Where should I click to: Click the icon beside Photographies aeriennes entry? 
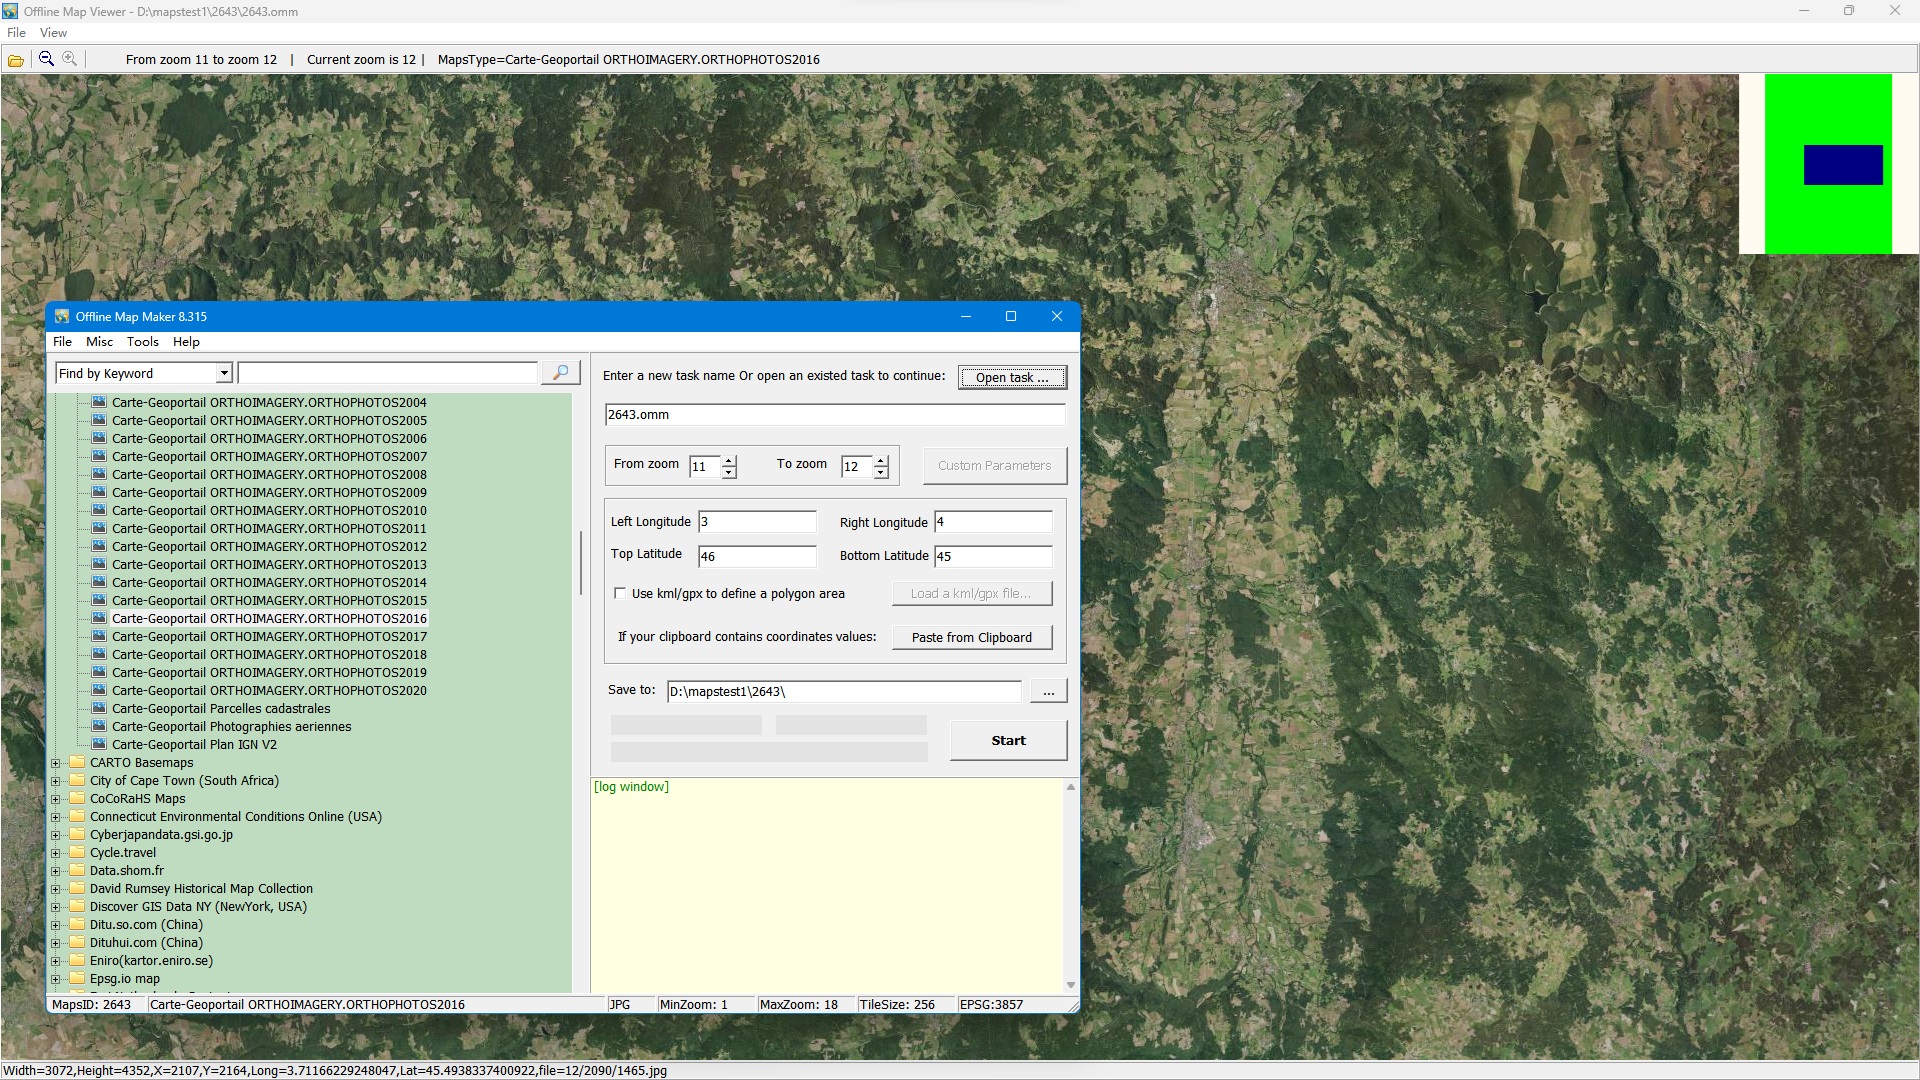click(x=99, y=726)
